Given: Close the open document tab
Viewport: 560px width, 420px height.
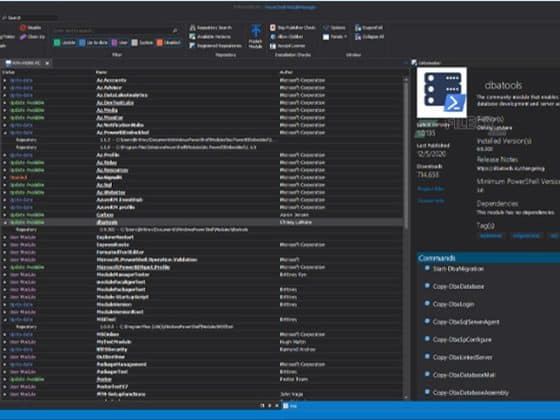Looking at the screenshot, I should pos(47,63).
